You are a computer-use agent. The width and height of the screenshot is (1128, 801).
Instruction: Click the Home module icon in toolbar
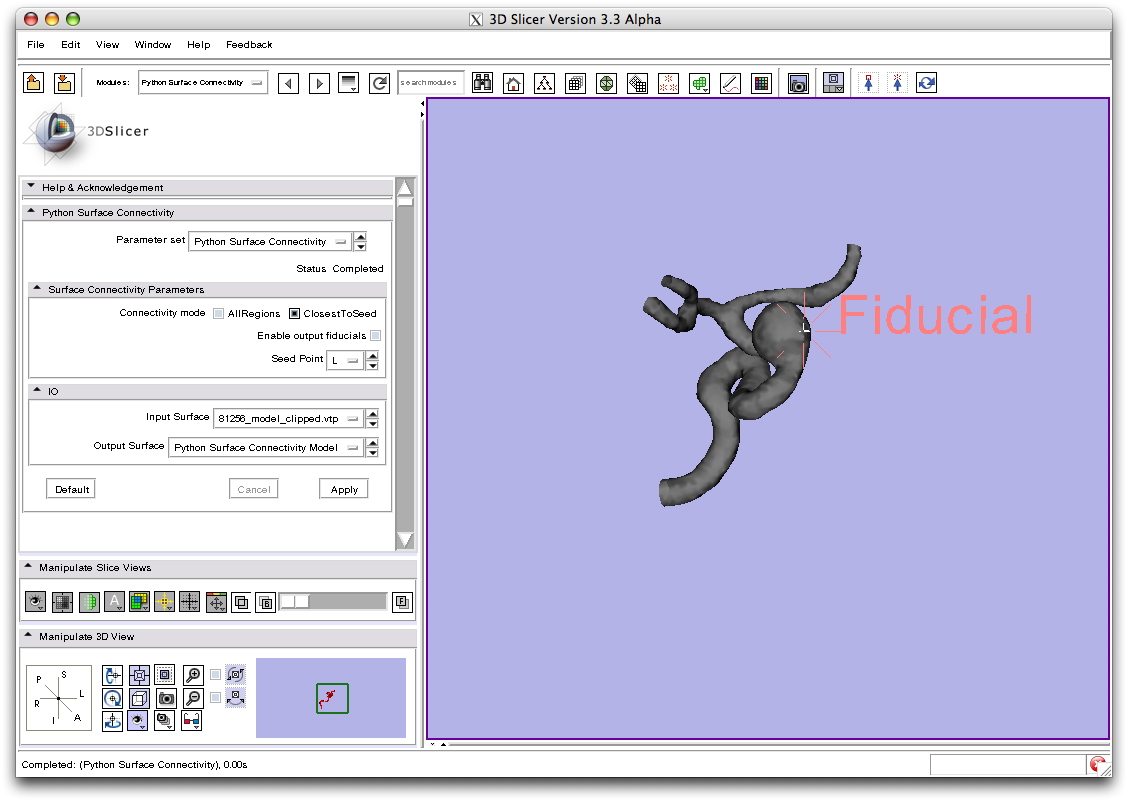click(513, 84)
